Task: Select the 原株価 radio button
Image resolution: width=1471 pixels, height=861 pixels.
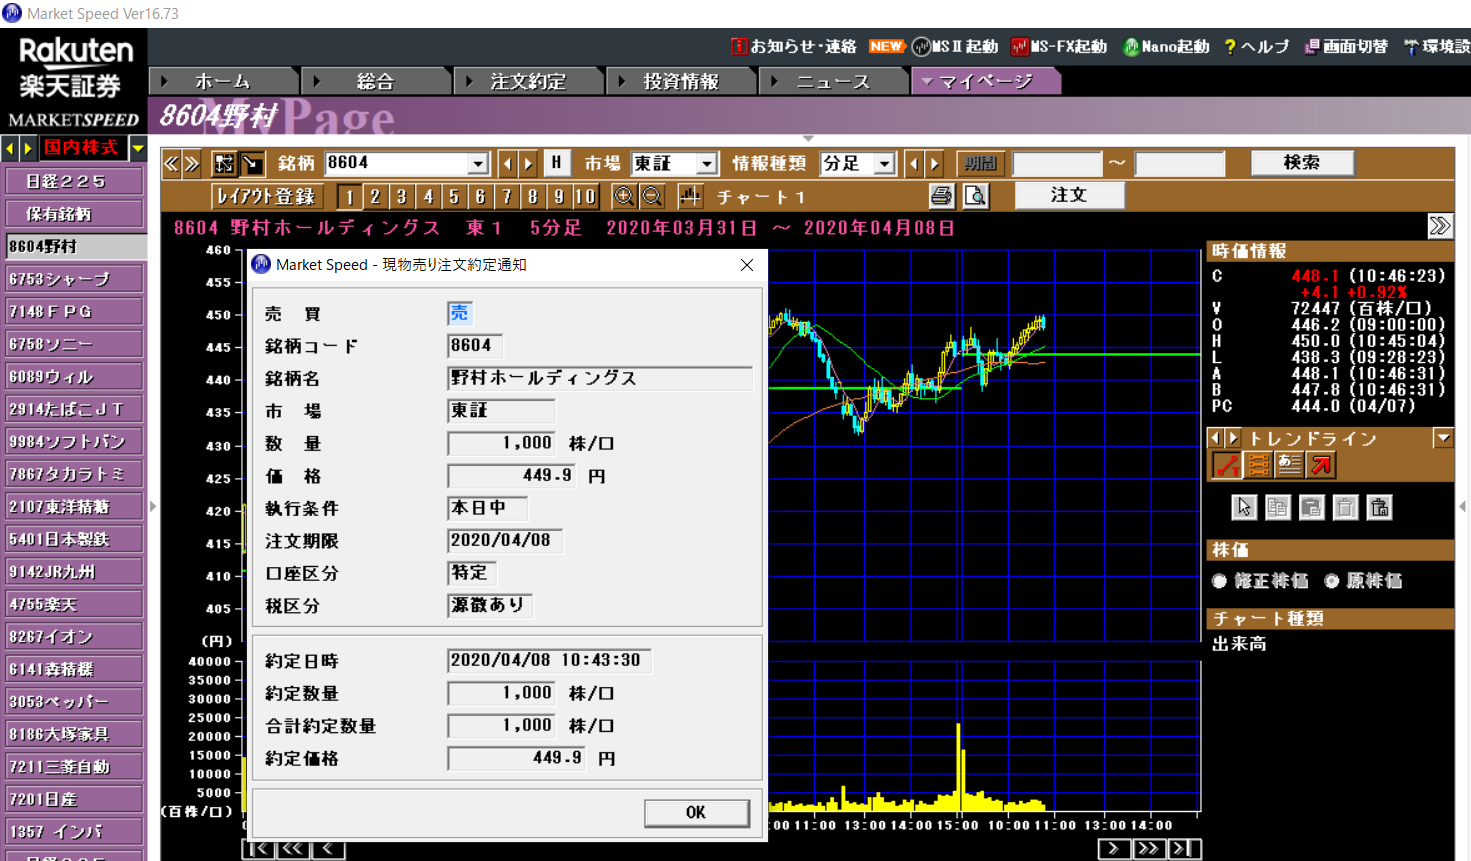Action: tap(1331, 581)
